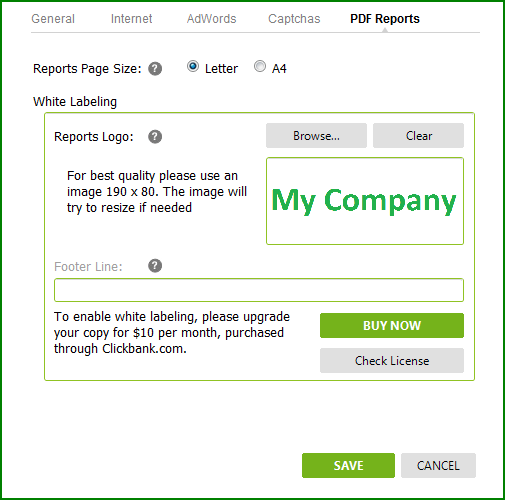Save the PDF report settings

pos(348,465)
